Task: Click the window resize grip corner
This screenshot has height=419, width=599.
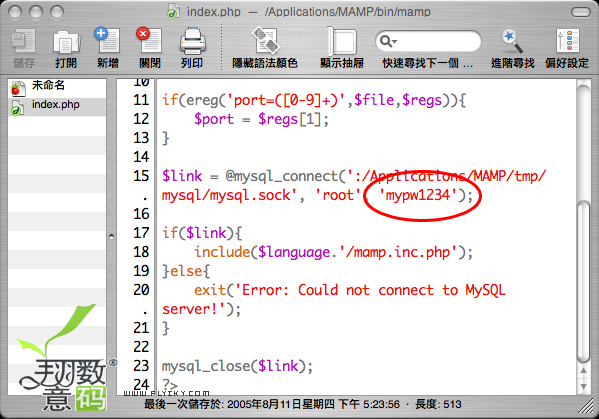Action: (586, 406)
